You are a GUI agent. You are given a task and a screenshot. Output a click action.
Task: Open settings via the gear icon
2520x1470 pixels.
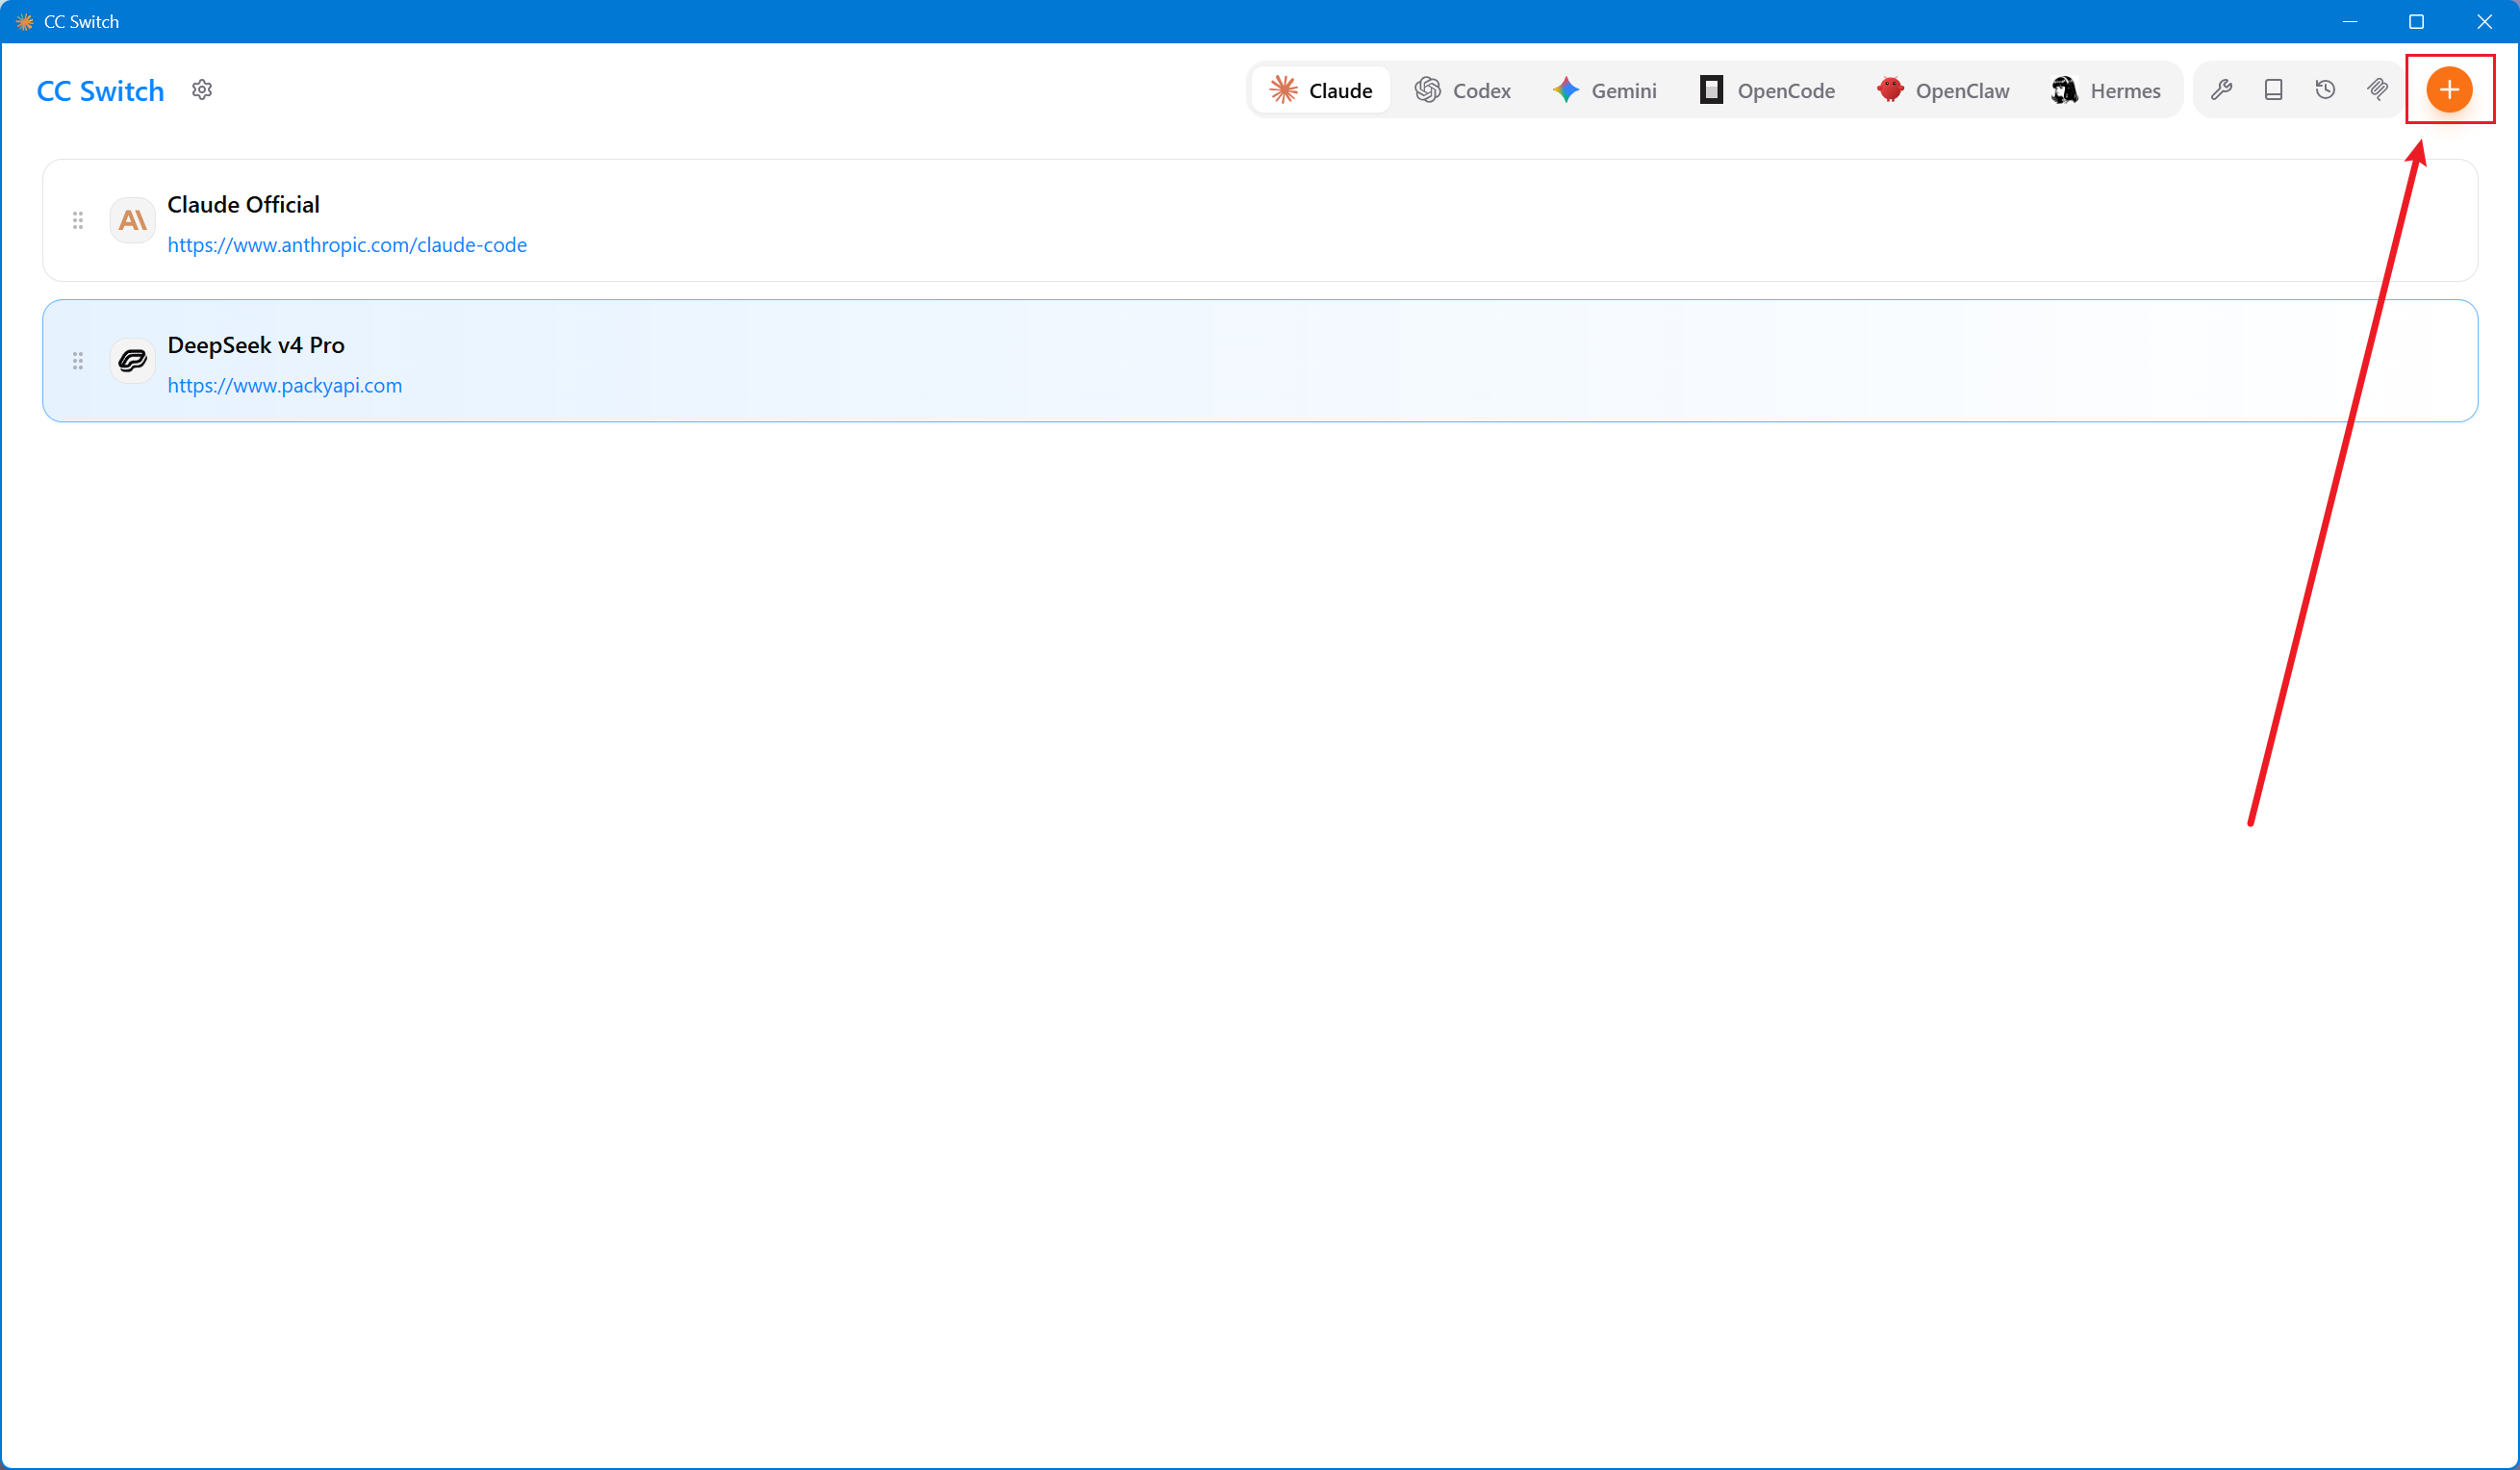(202, 90)
